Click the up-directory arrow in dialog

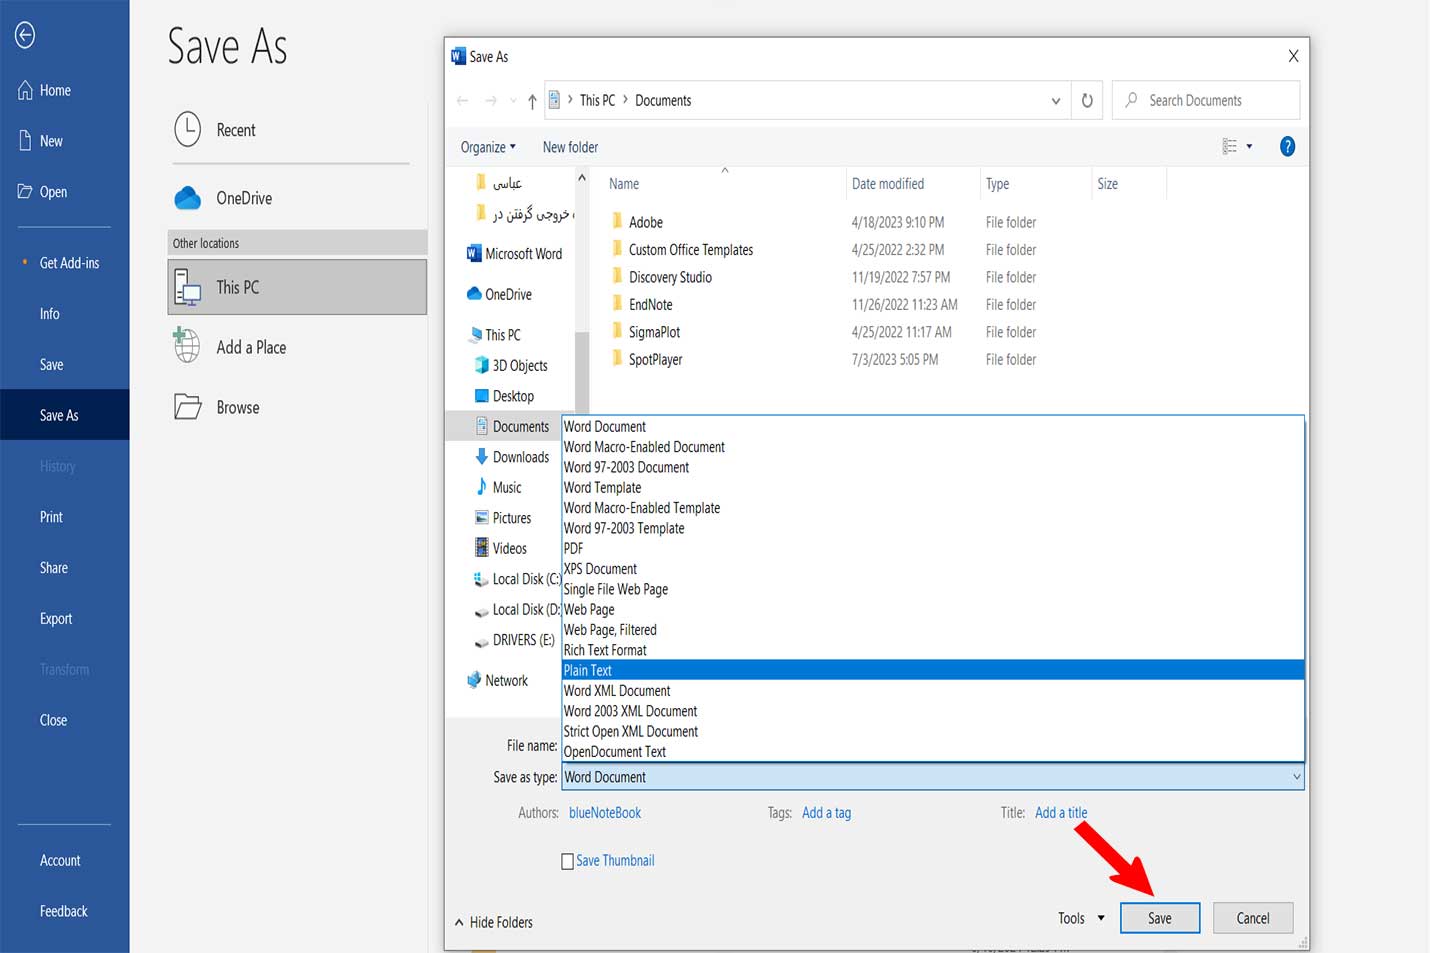pyautogui.click(x=532, y=101)
